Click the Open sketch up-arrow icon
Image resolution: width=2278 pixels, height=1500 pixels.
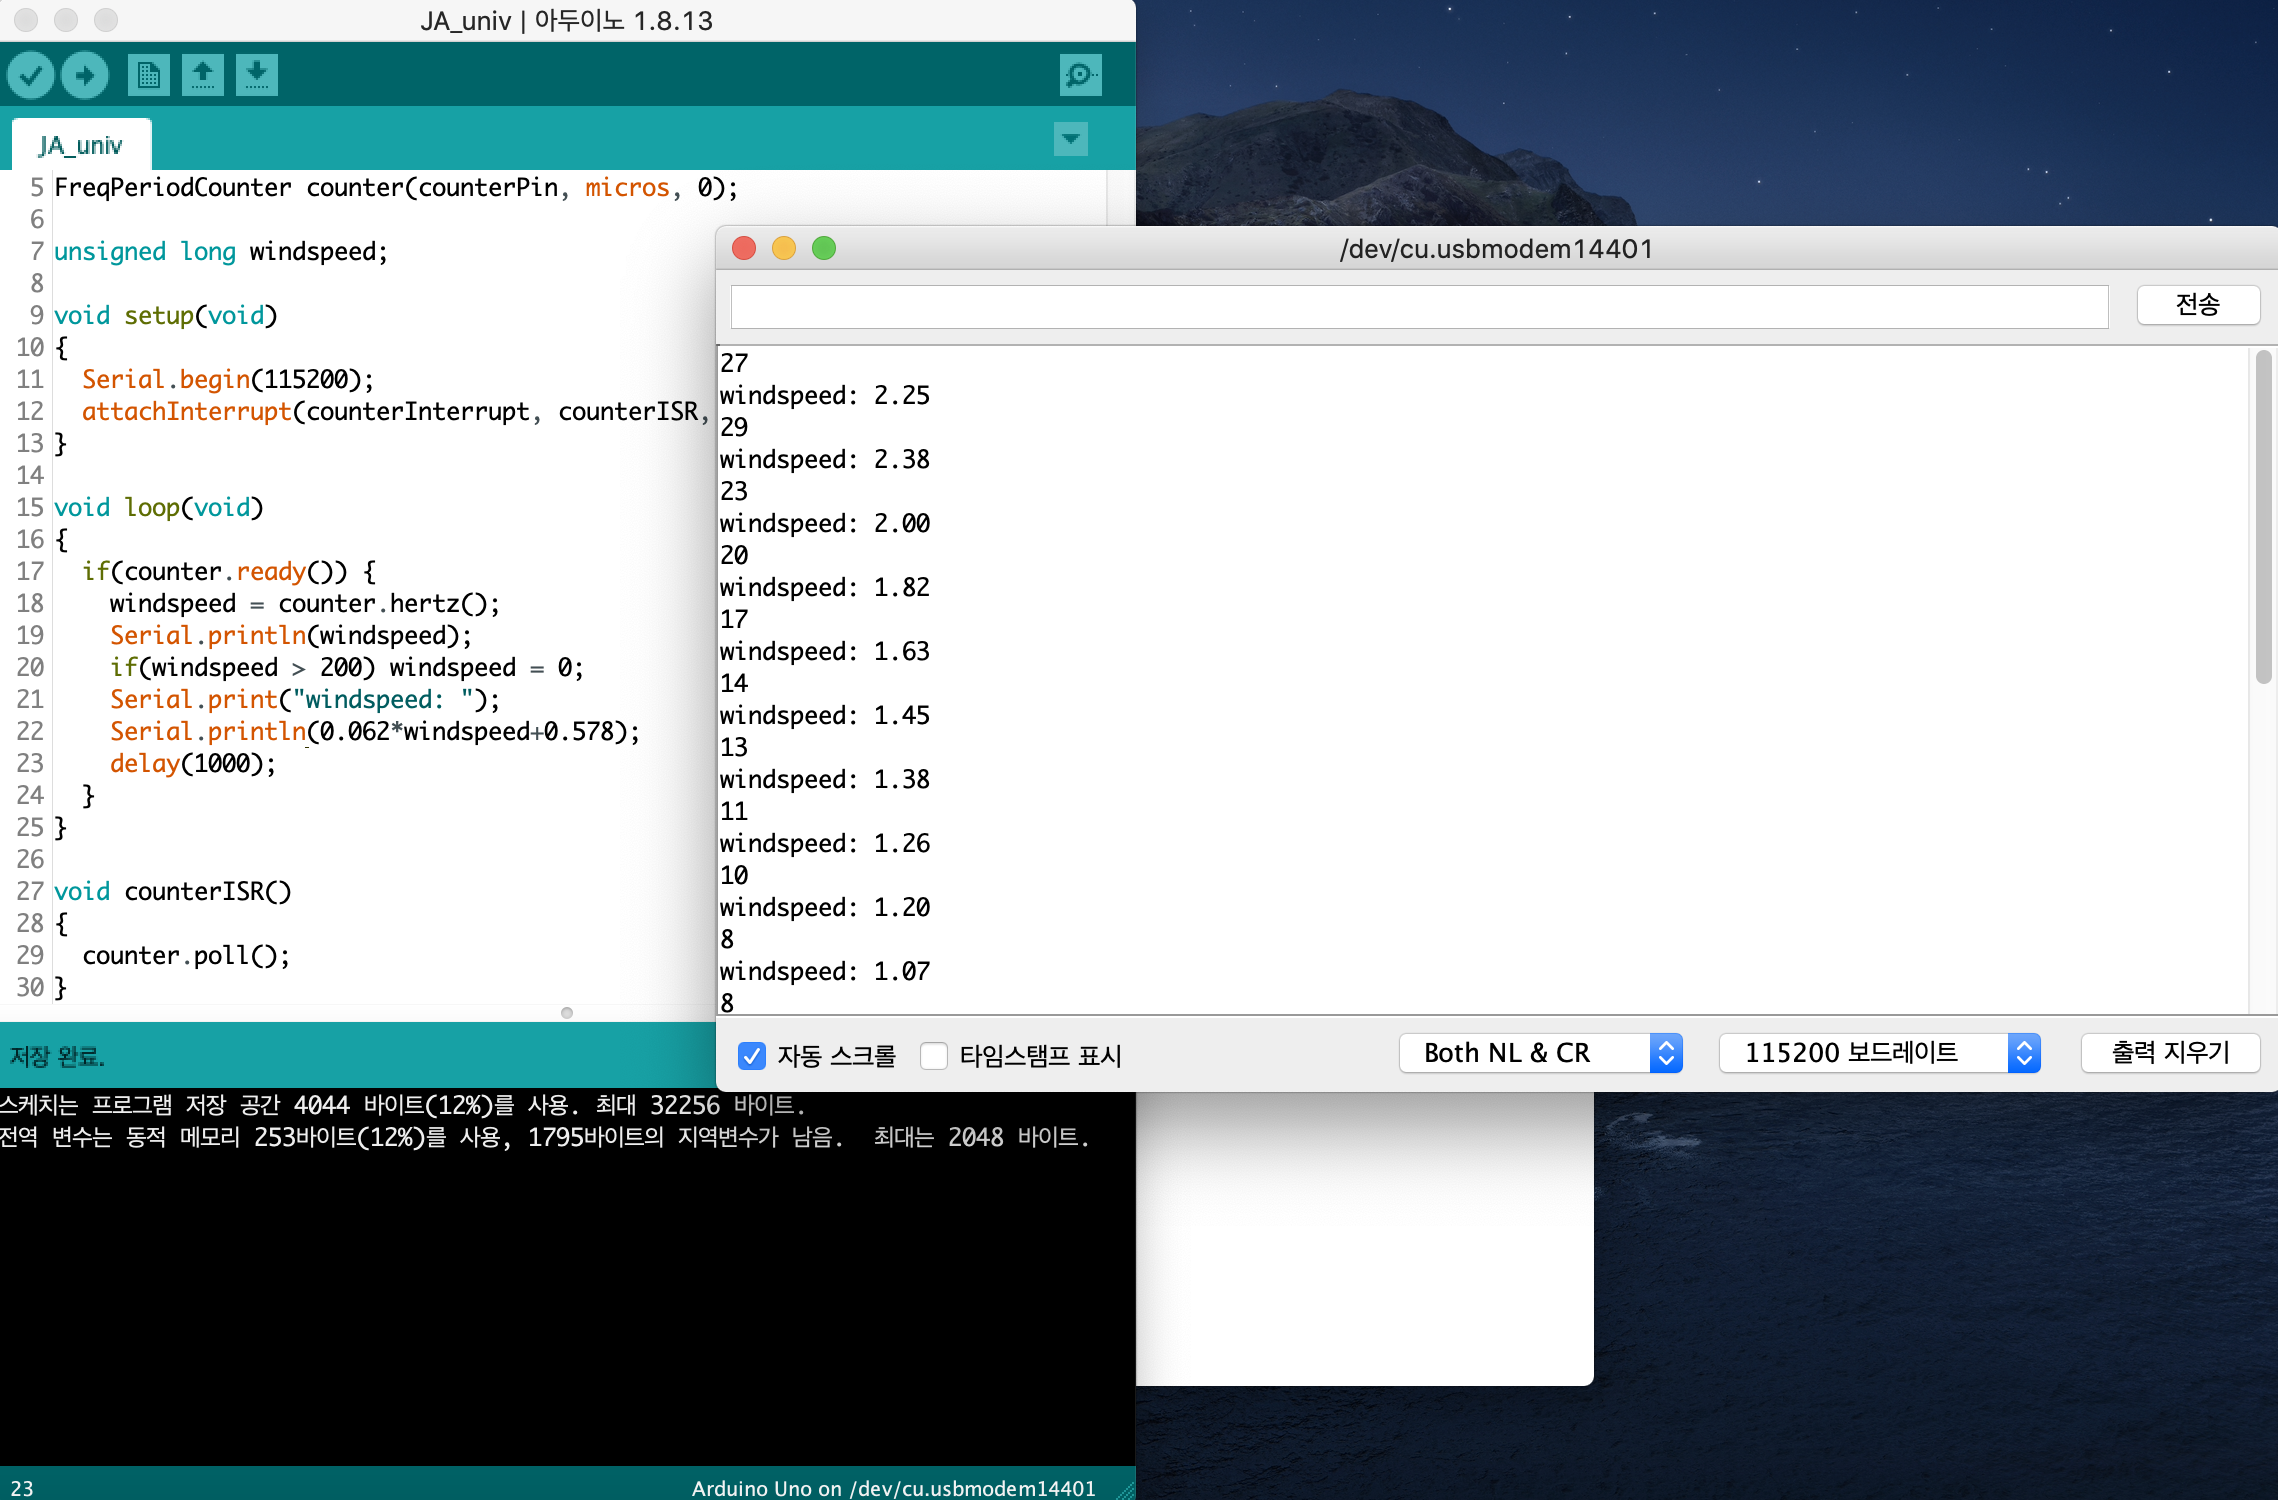point(203,75)
